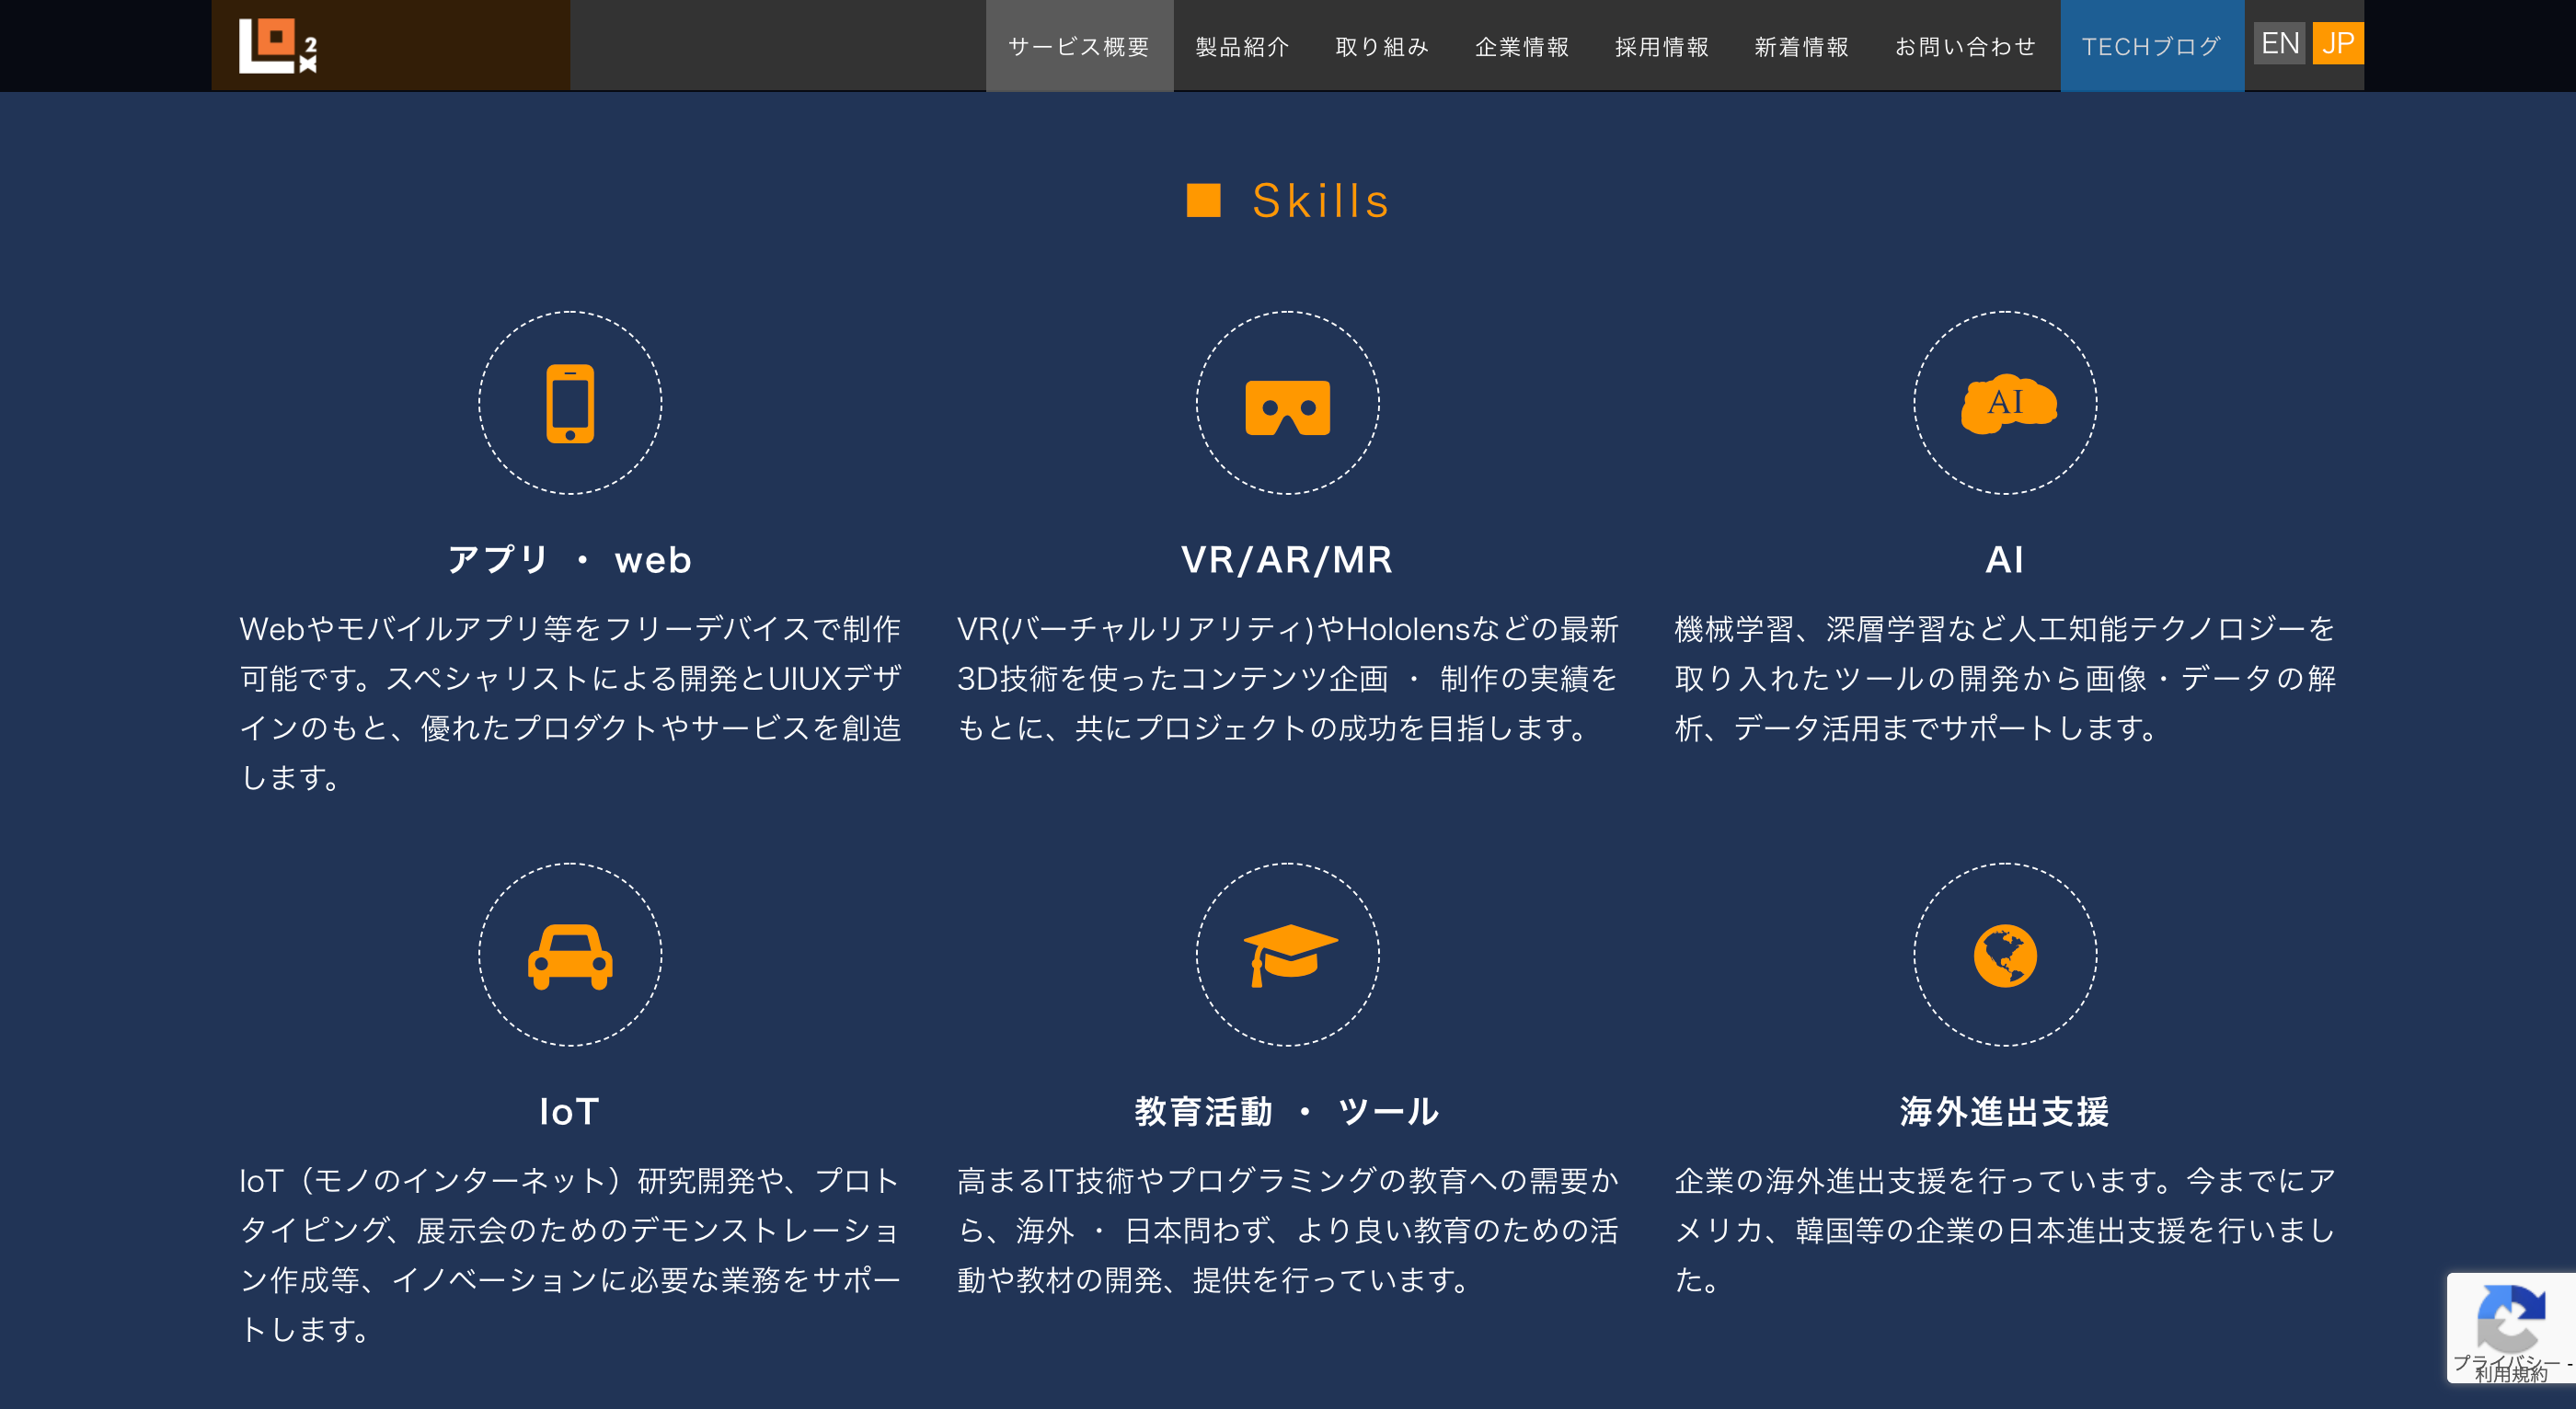Click the smartphone app/web icon

pyautogui.click(x=570, y=403)
